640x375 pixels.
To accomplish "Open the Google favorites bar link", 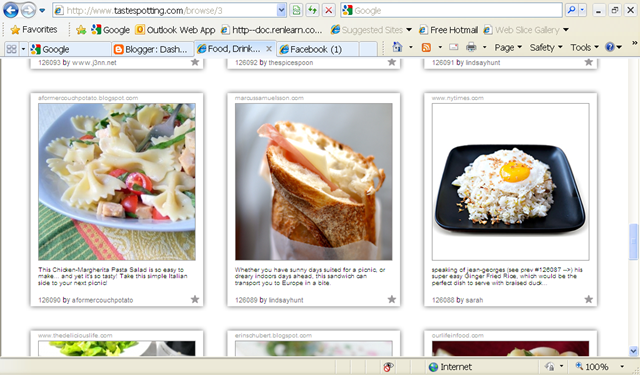I will pyautogui.click(x=110, y=30).
